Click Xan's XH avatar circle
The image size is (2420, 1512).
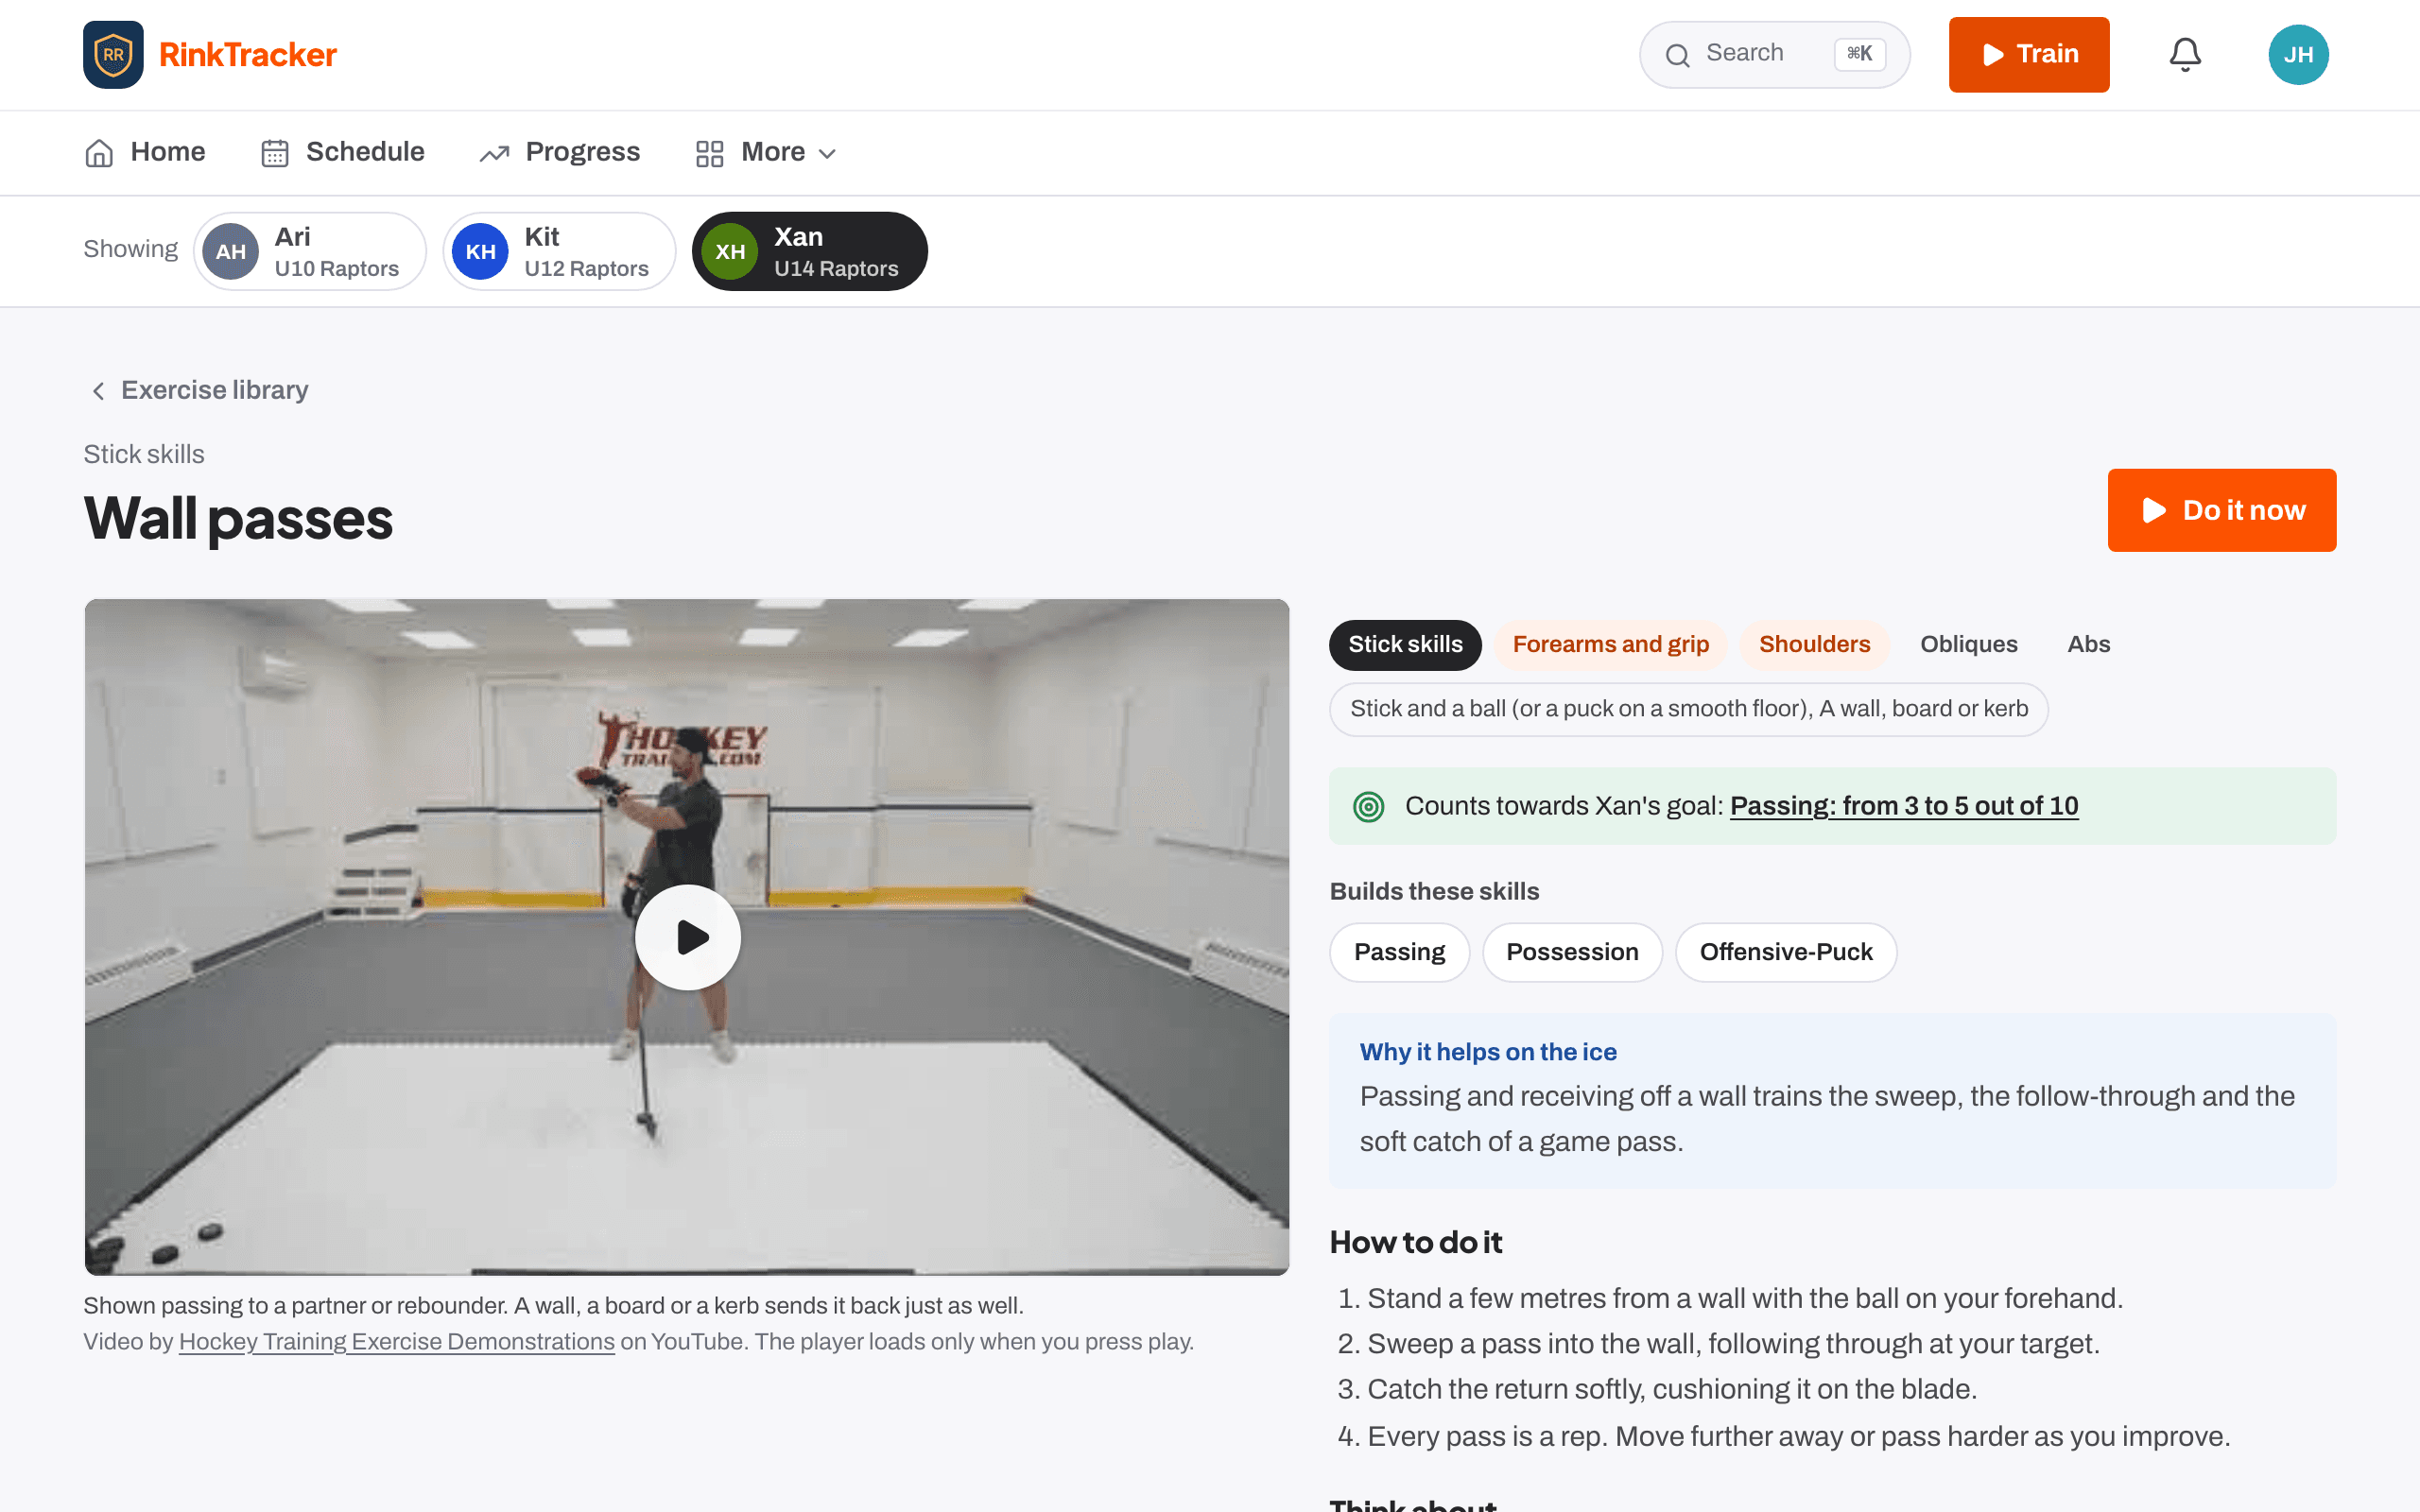(730, 251)
